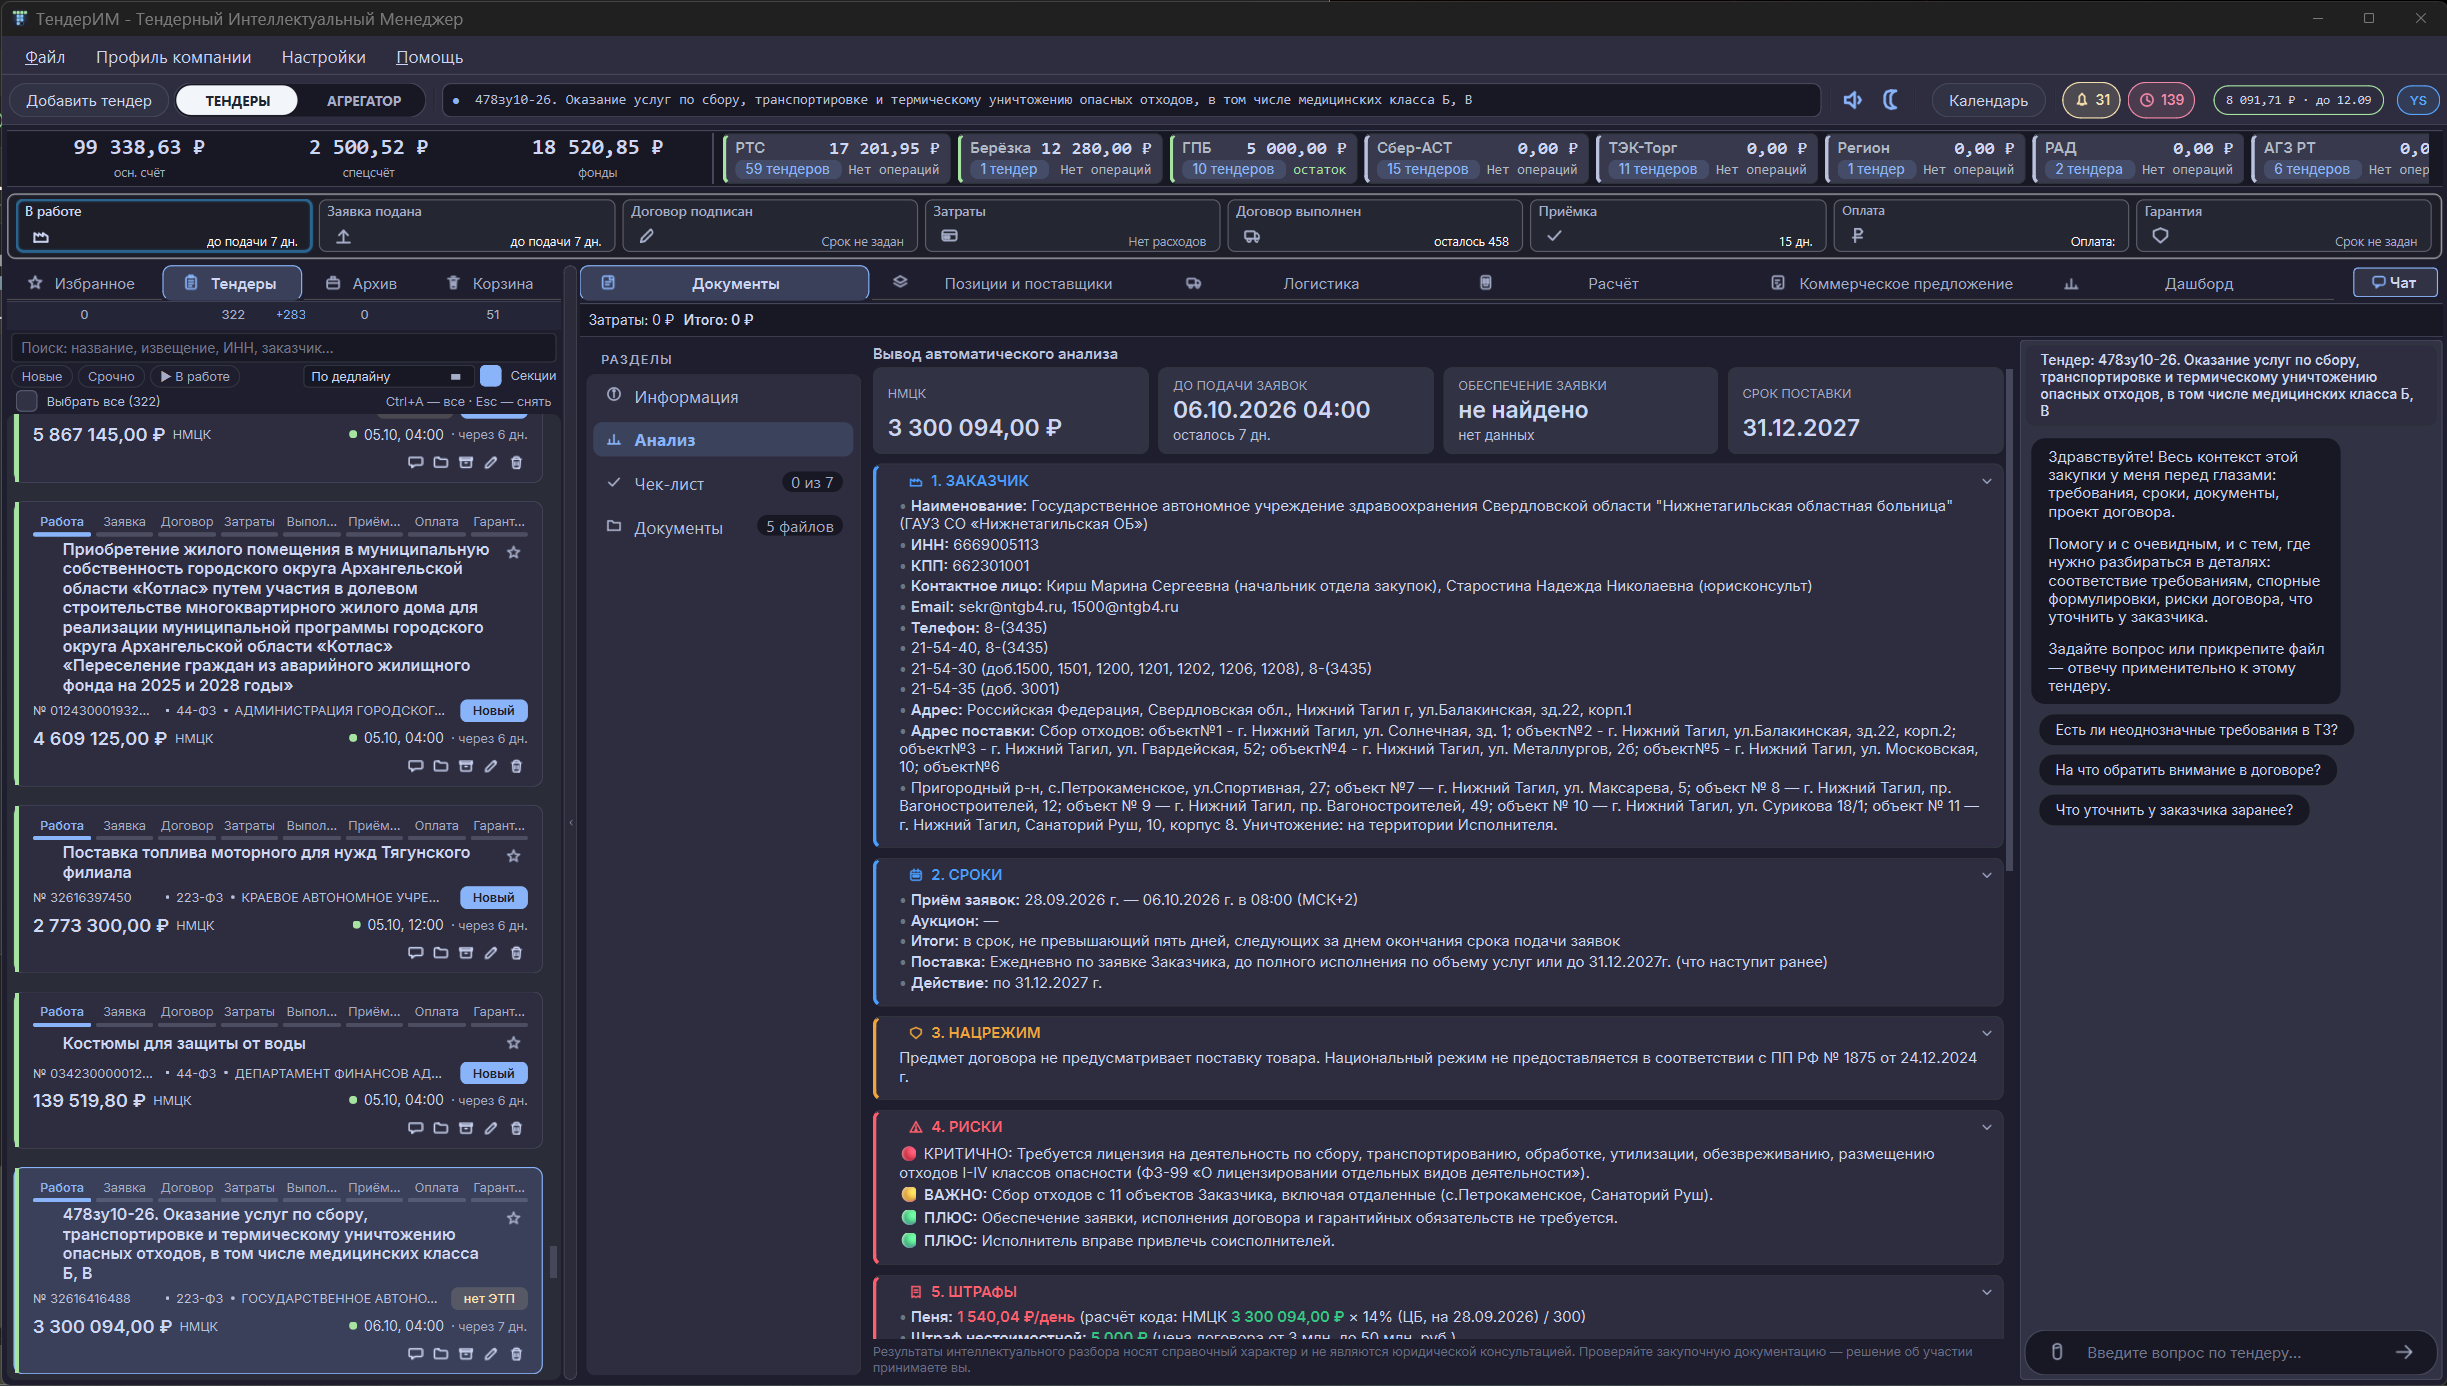Mute sound with the speaker icon
2447x1386 pixels.
tap(1853, 100)
